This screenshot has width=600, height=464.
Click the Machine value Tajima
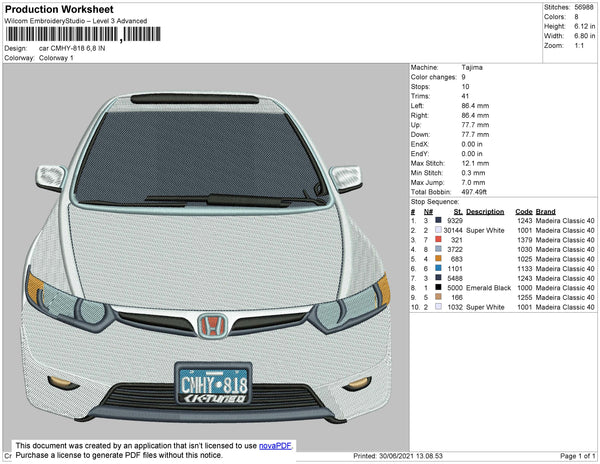[x=472, y=67]
